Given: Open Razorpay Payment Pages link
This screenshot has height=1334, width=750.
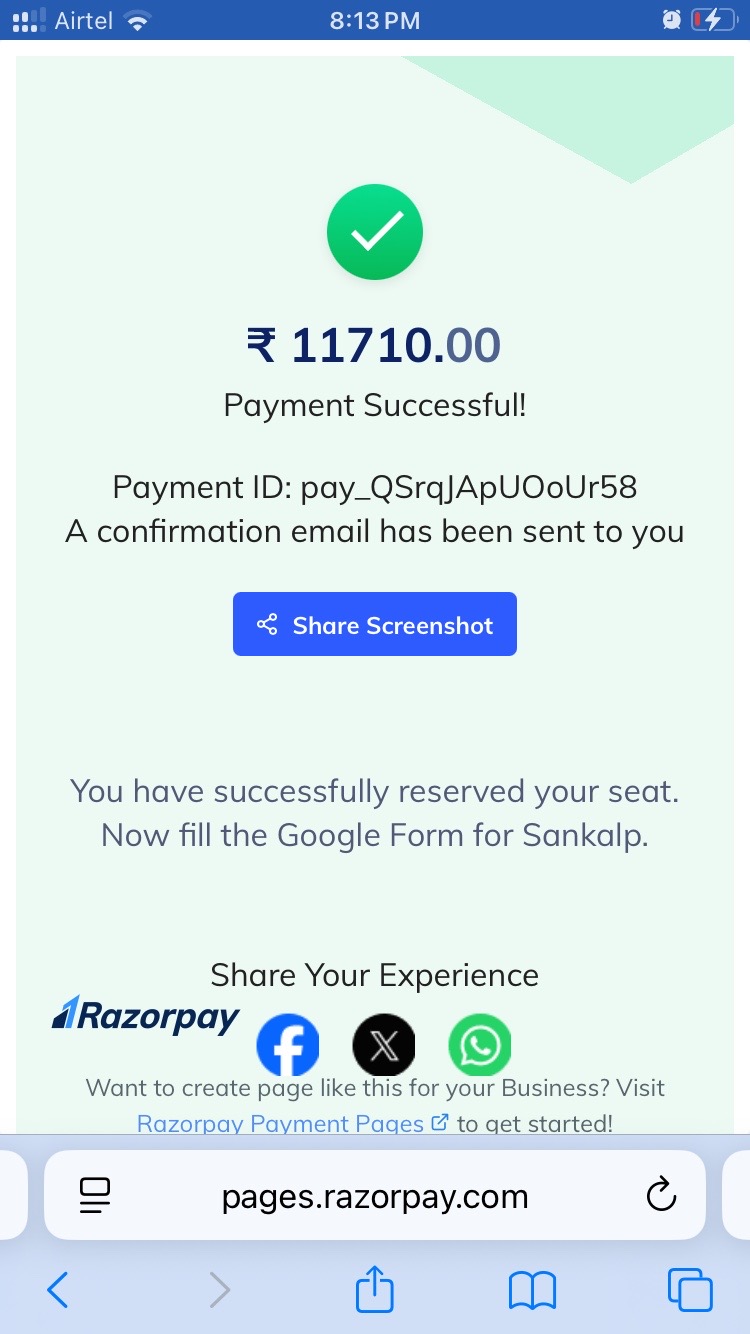Looking at the screenshot, I should (x=292, y=1122).
